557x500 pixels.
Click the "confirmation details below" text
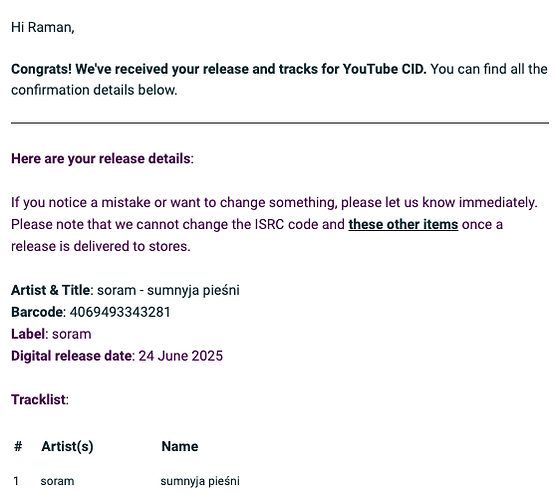tap(94, 90)
